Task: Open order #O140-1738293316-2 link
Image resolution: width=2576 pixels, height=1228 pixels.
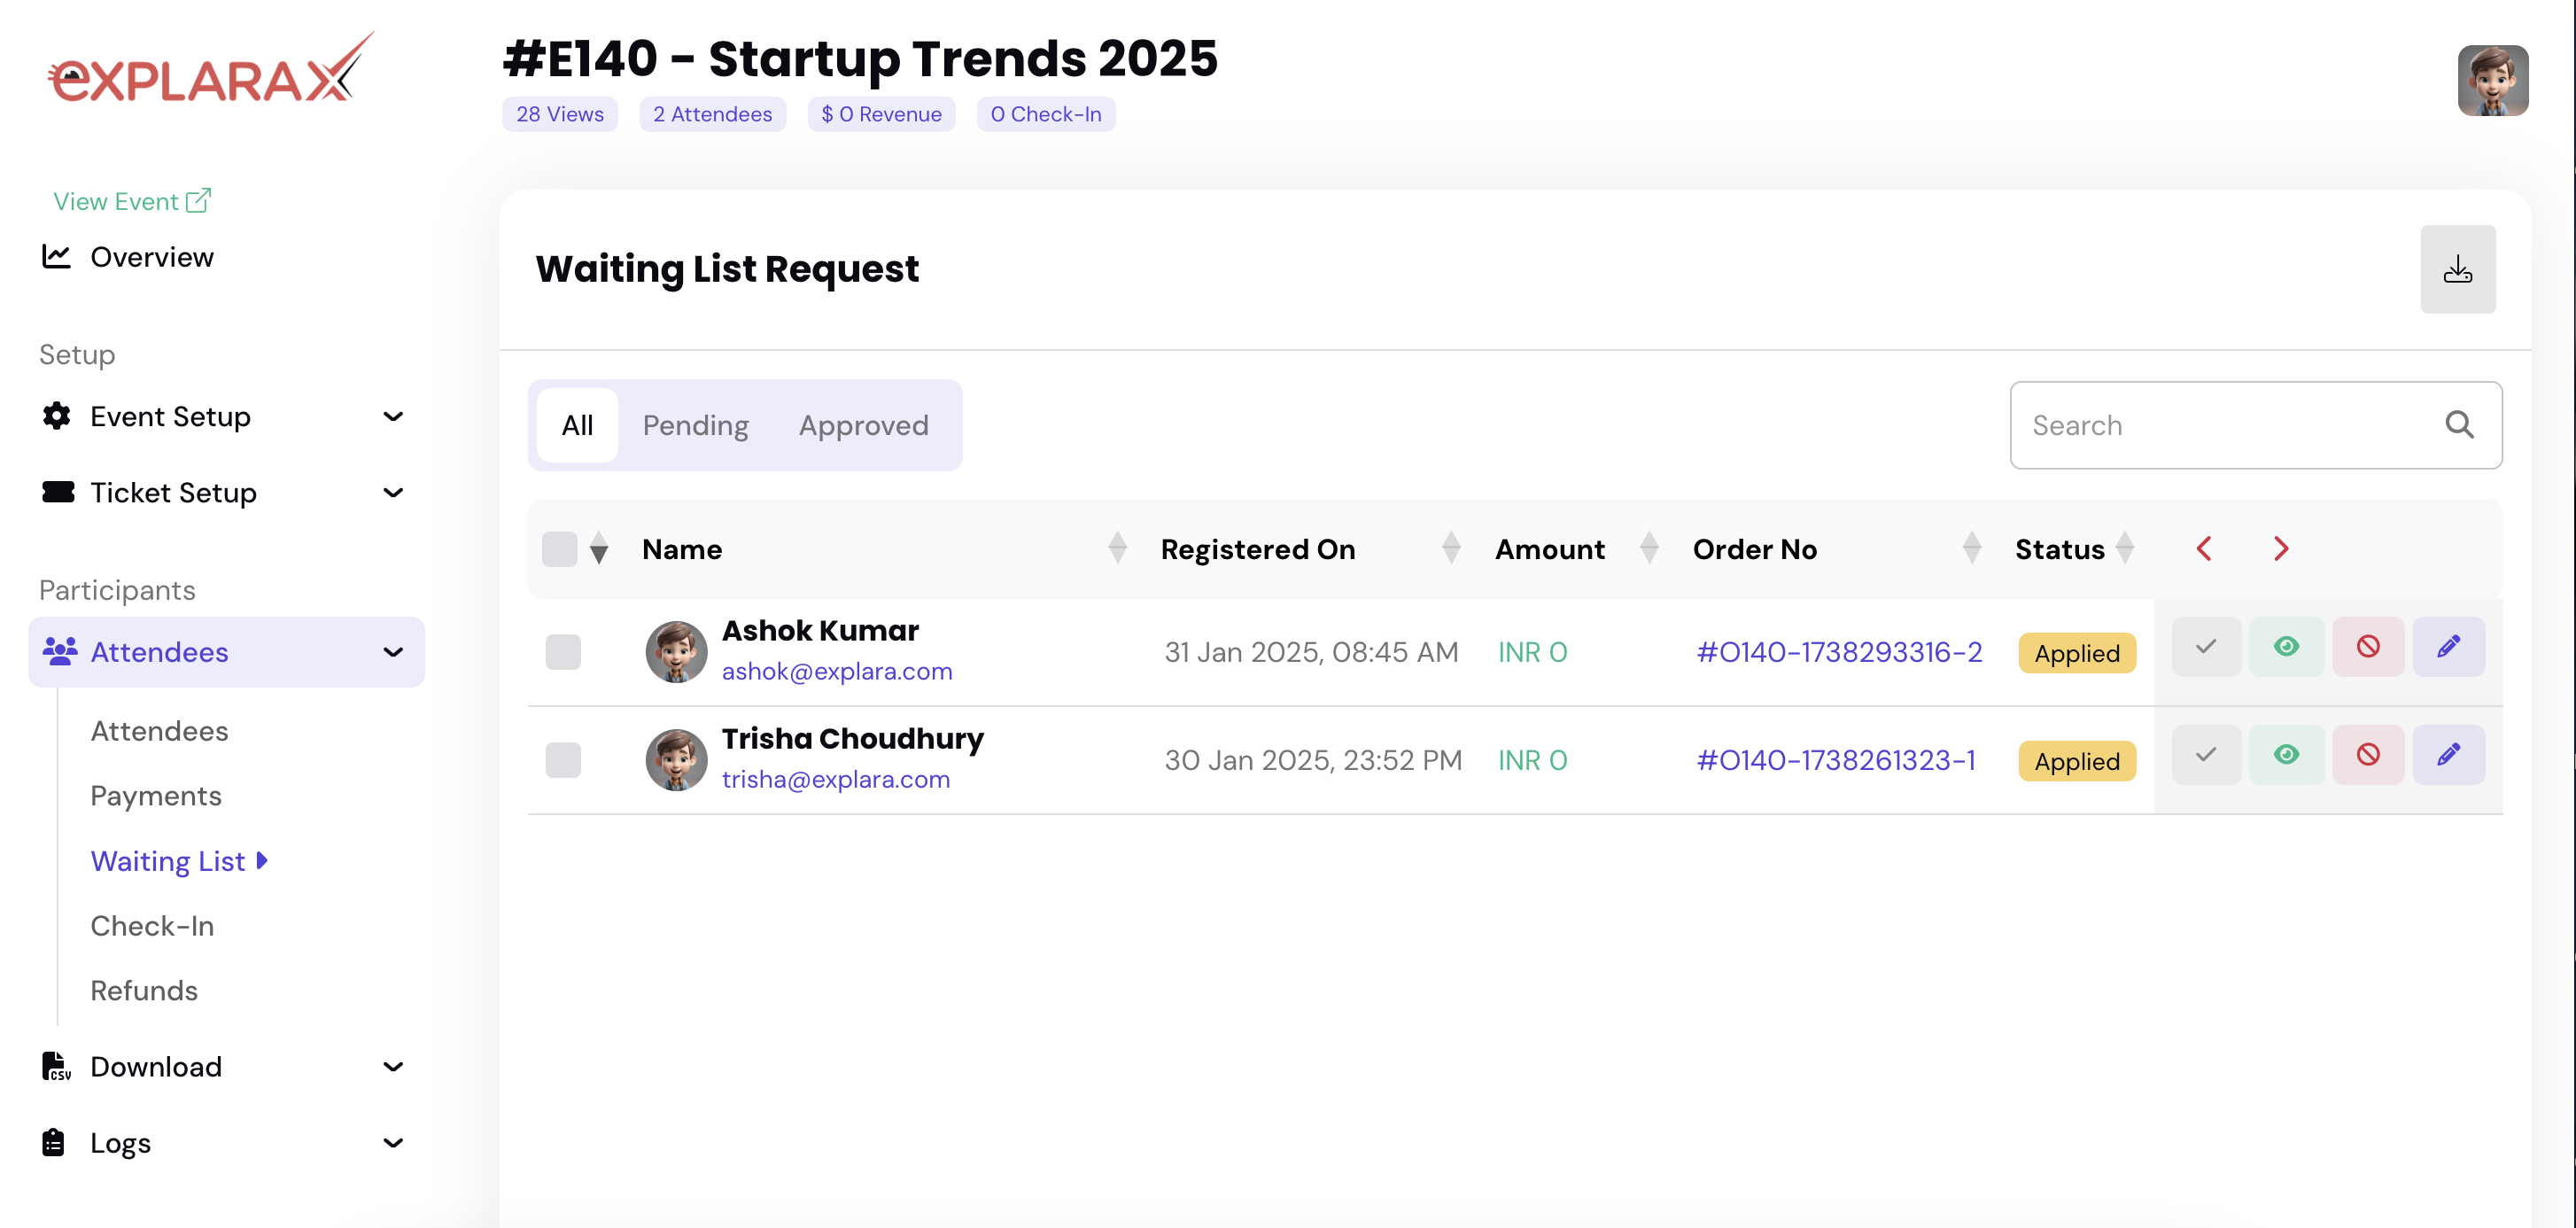Action: (1838, 652)
